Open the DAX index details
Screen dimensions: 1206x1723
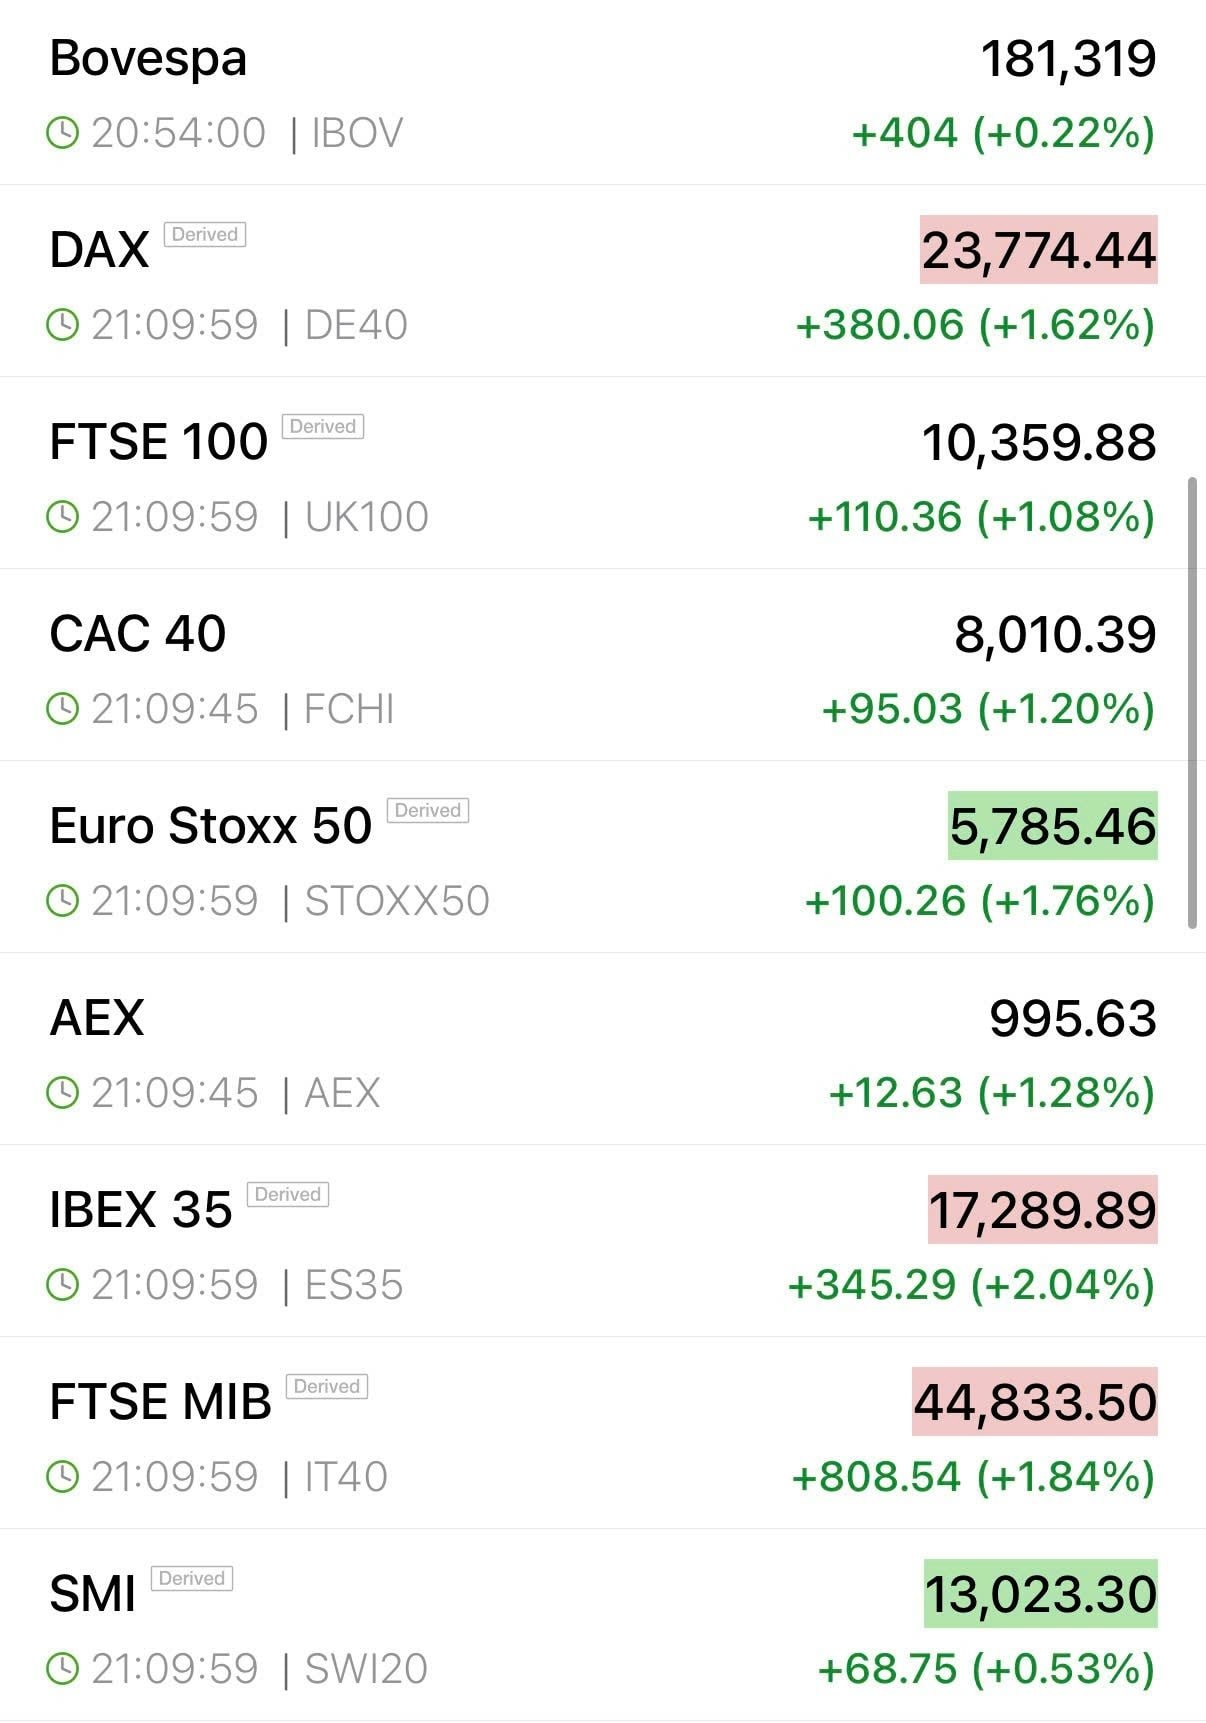(99, 250)
